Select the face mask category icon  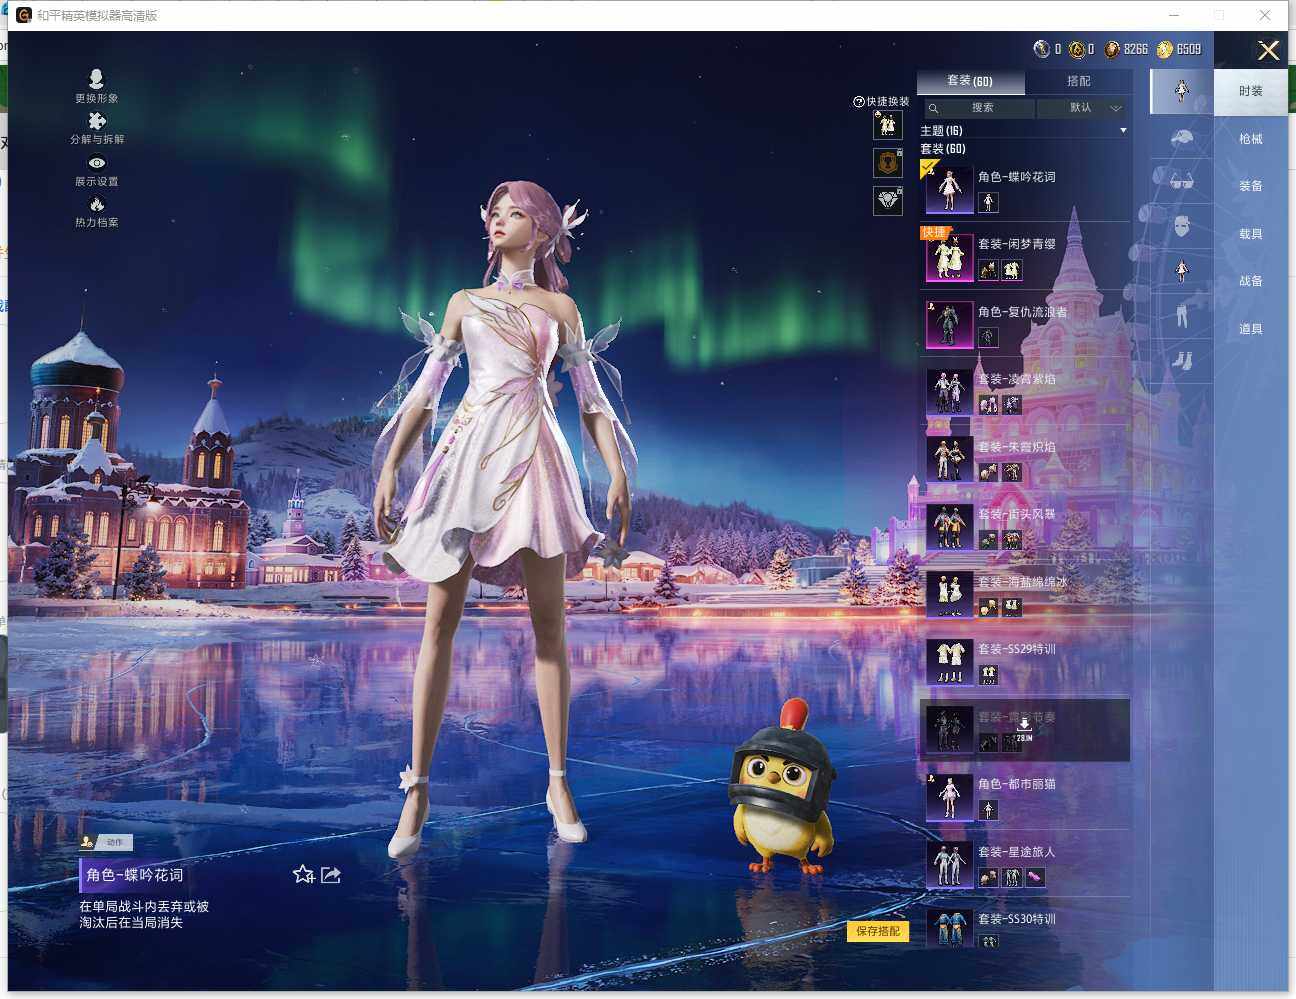(x=1182, y=226)
